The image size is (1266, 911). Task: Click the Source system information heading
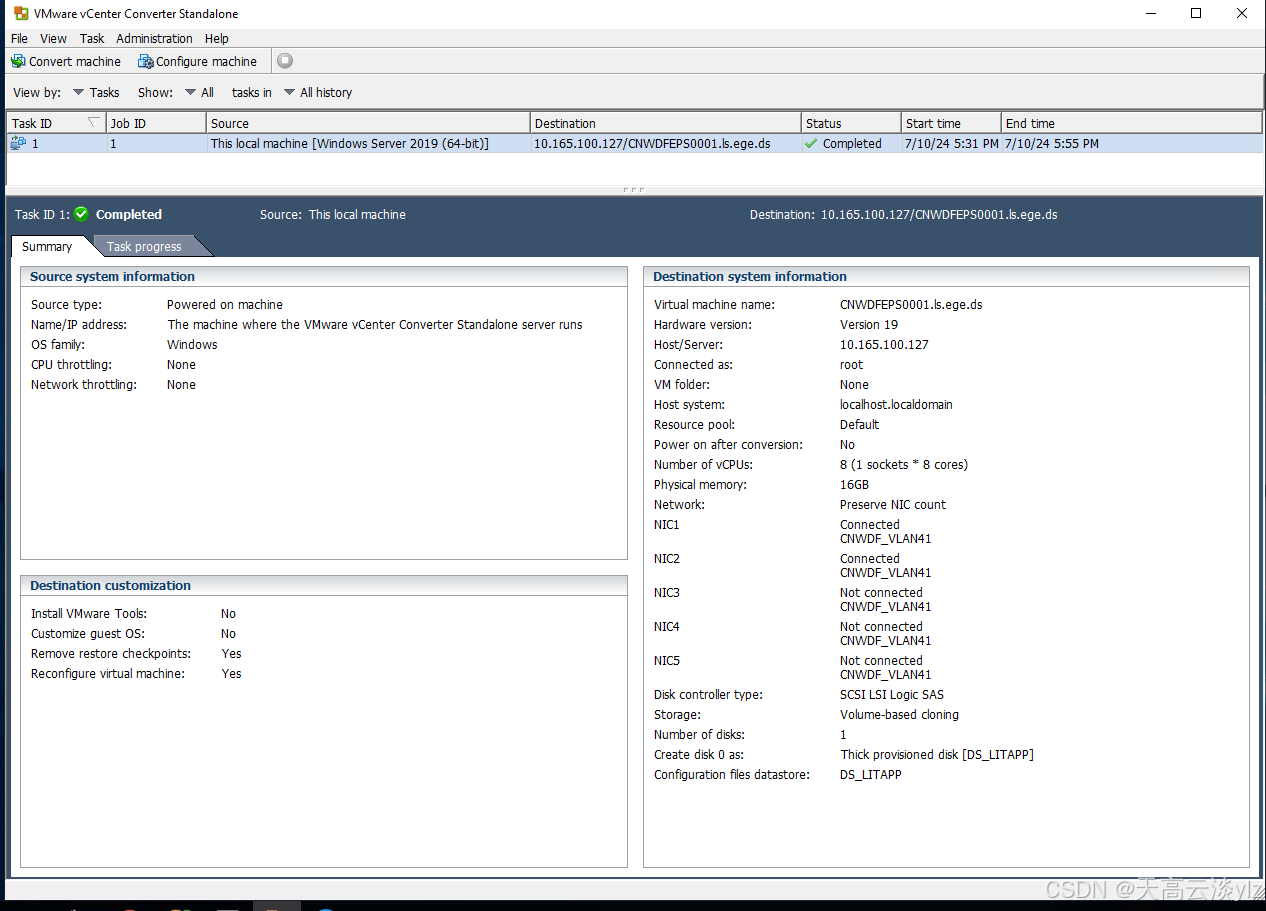112,276
